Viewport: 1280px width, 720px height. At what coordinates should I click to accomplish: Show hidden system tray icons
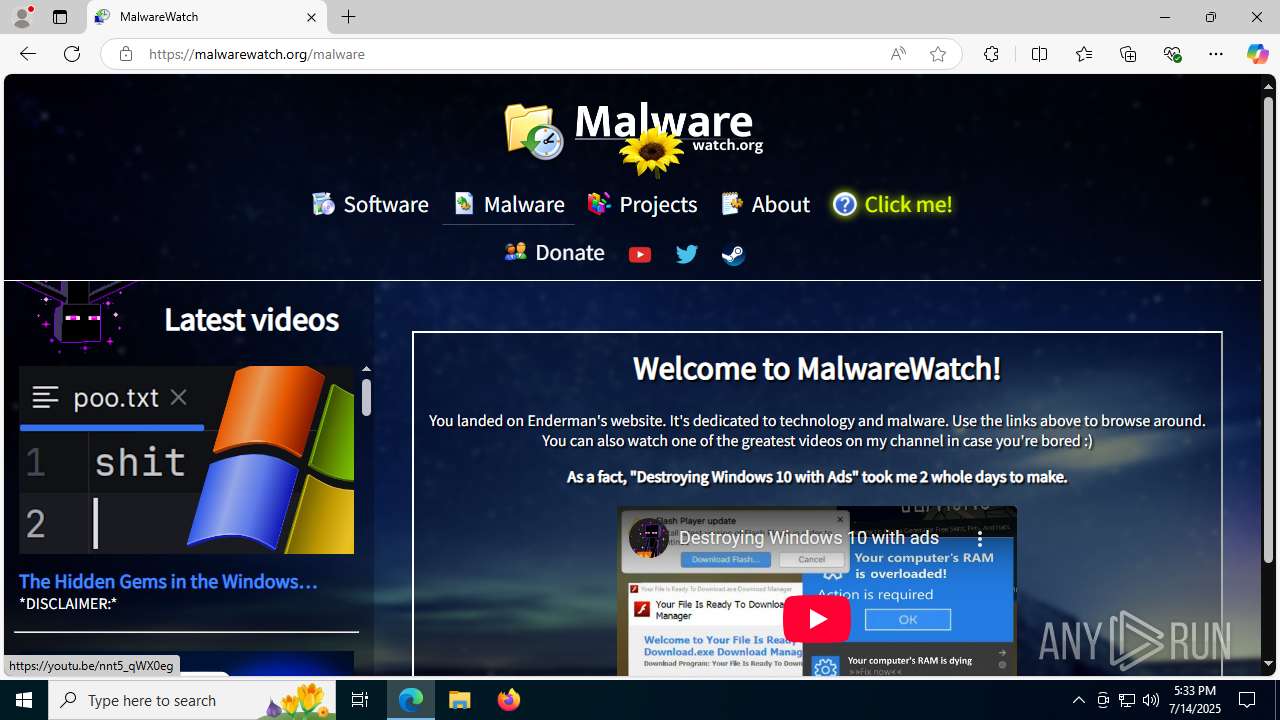[x=1078, y=700]
